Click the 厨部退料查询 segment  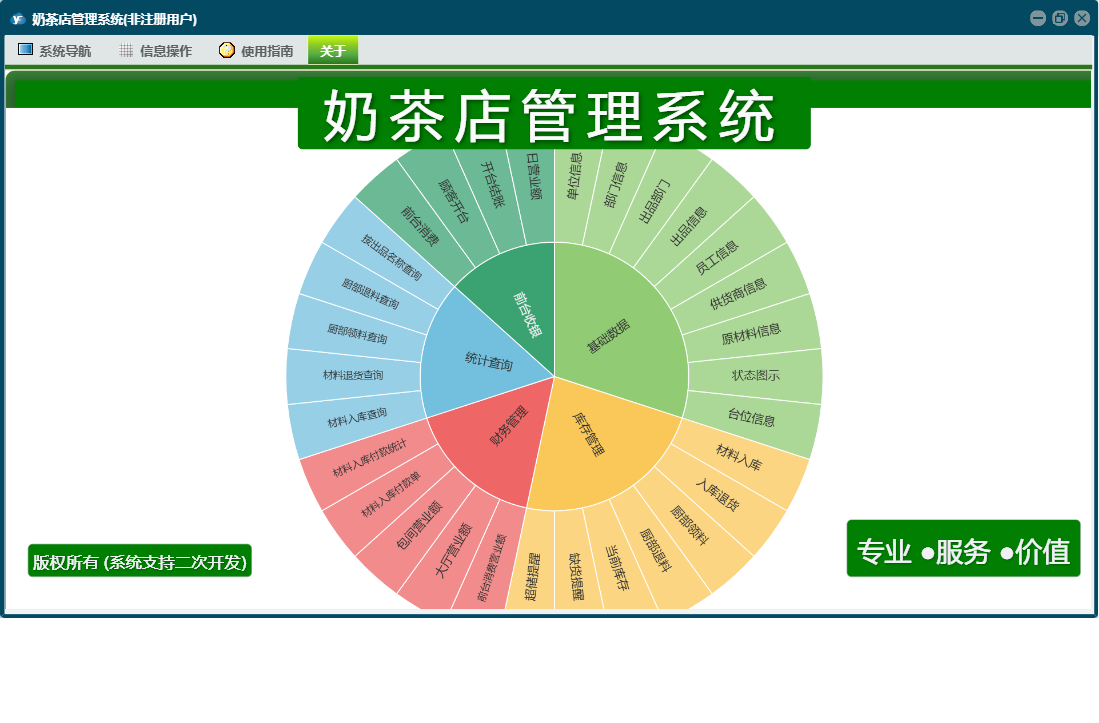click(x=370, y=294)
